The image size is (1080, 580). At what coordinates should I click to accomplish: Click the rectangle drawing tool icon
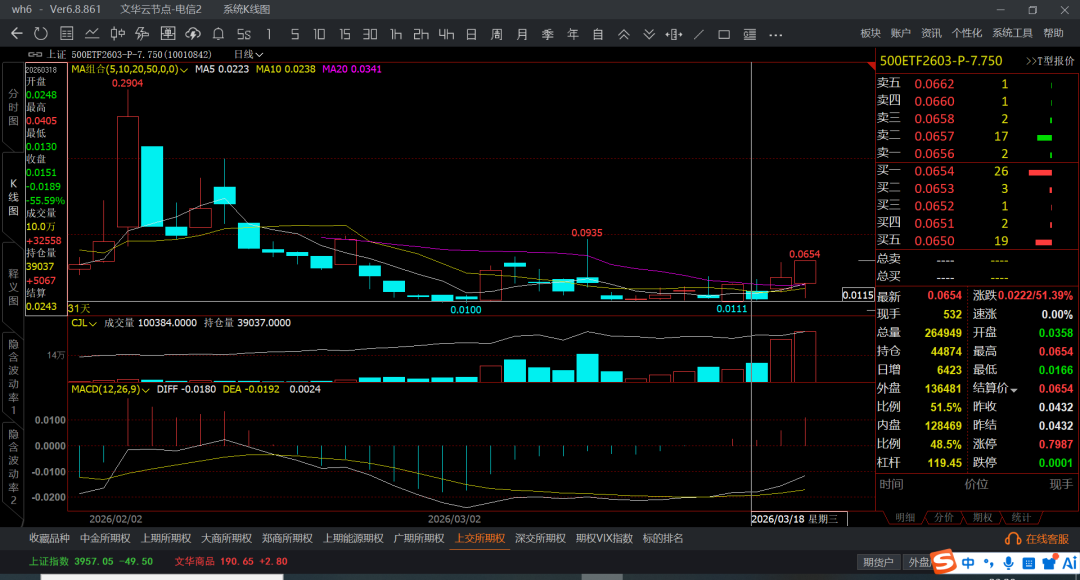(x=724, y=34)
